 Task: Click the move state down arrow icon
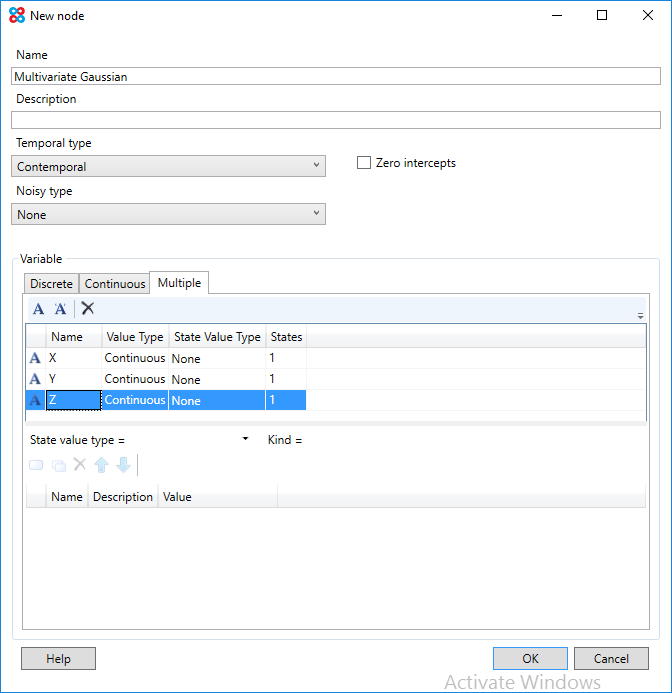123,465
